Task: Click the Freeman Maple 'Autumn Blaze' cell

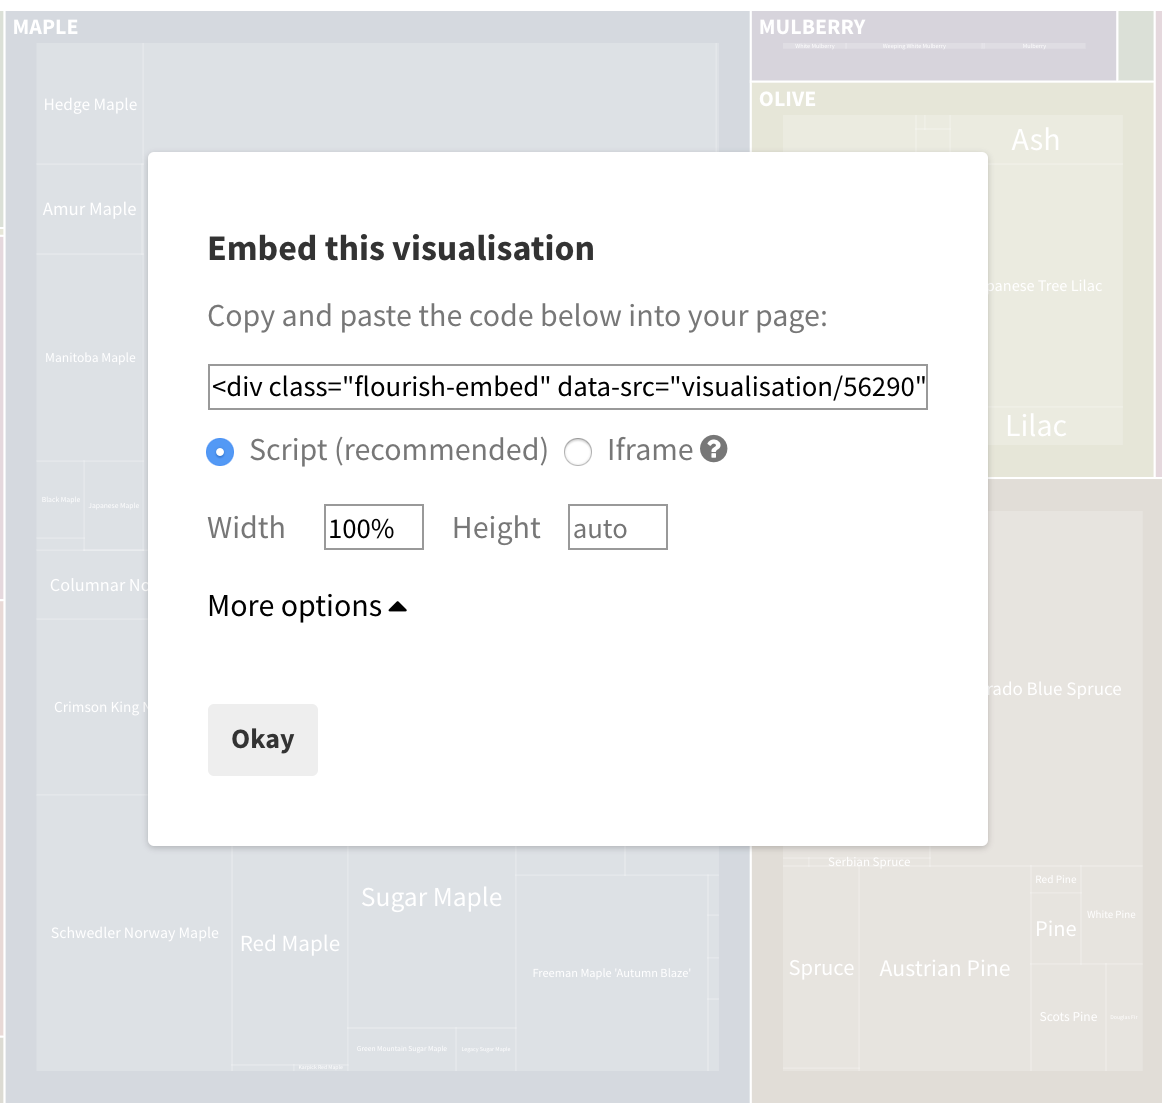Action: [611, 973]
